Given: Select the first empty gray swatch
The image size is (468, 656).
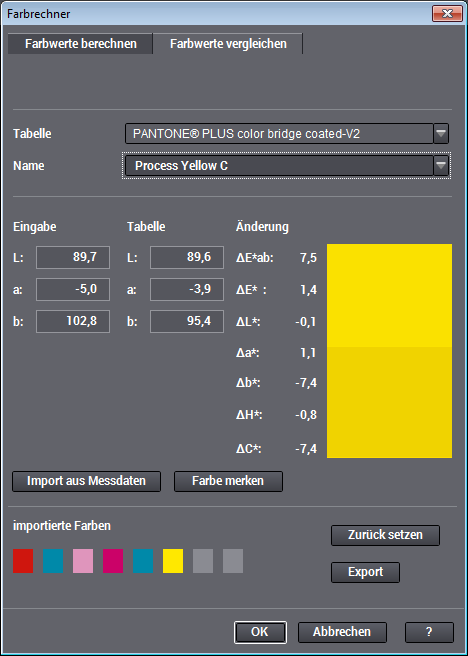Looking at the screenshot, I should pos(203,561).
